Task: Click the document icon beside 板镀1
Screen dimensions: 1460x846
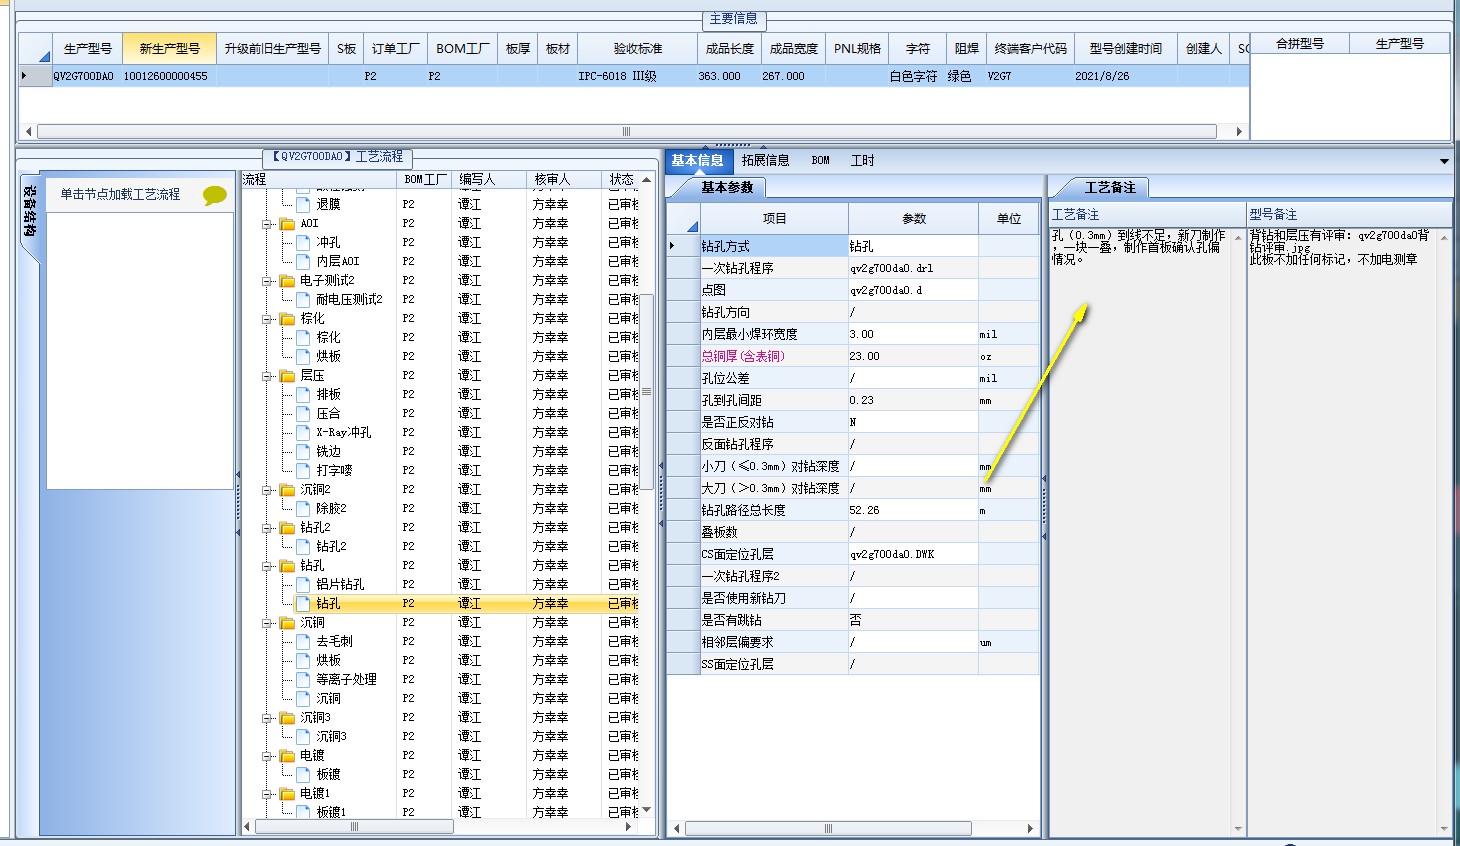Action: pos(304,812)
